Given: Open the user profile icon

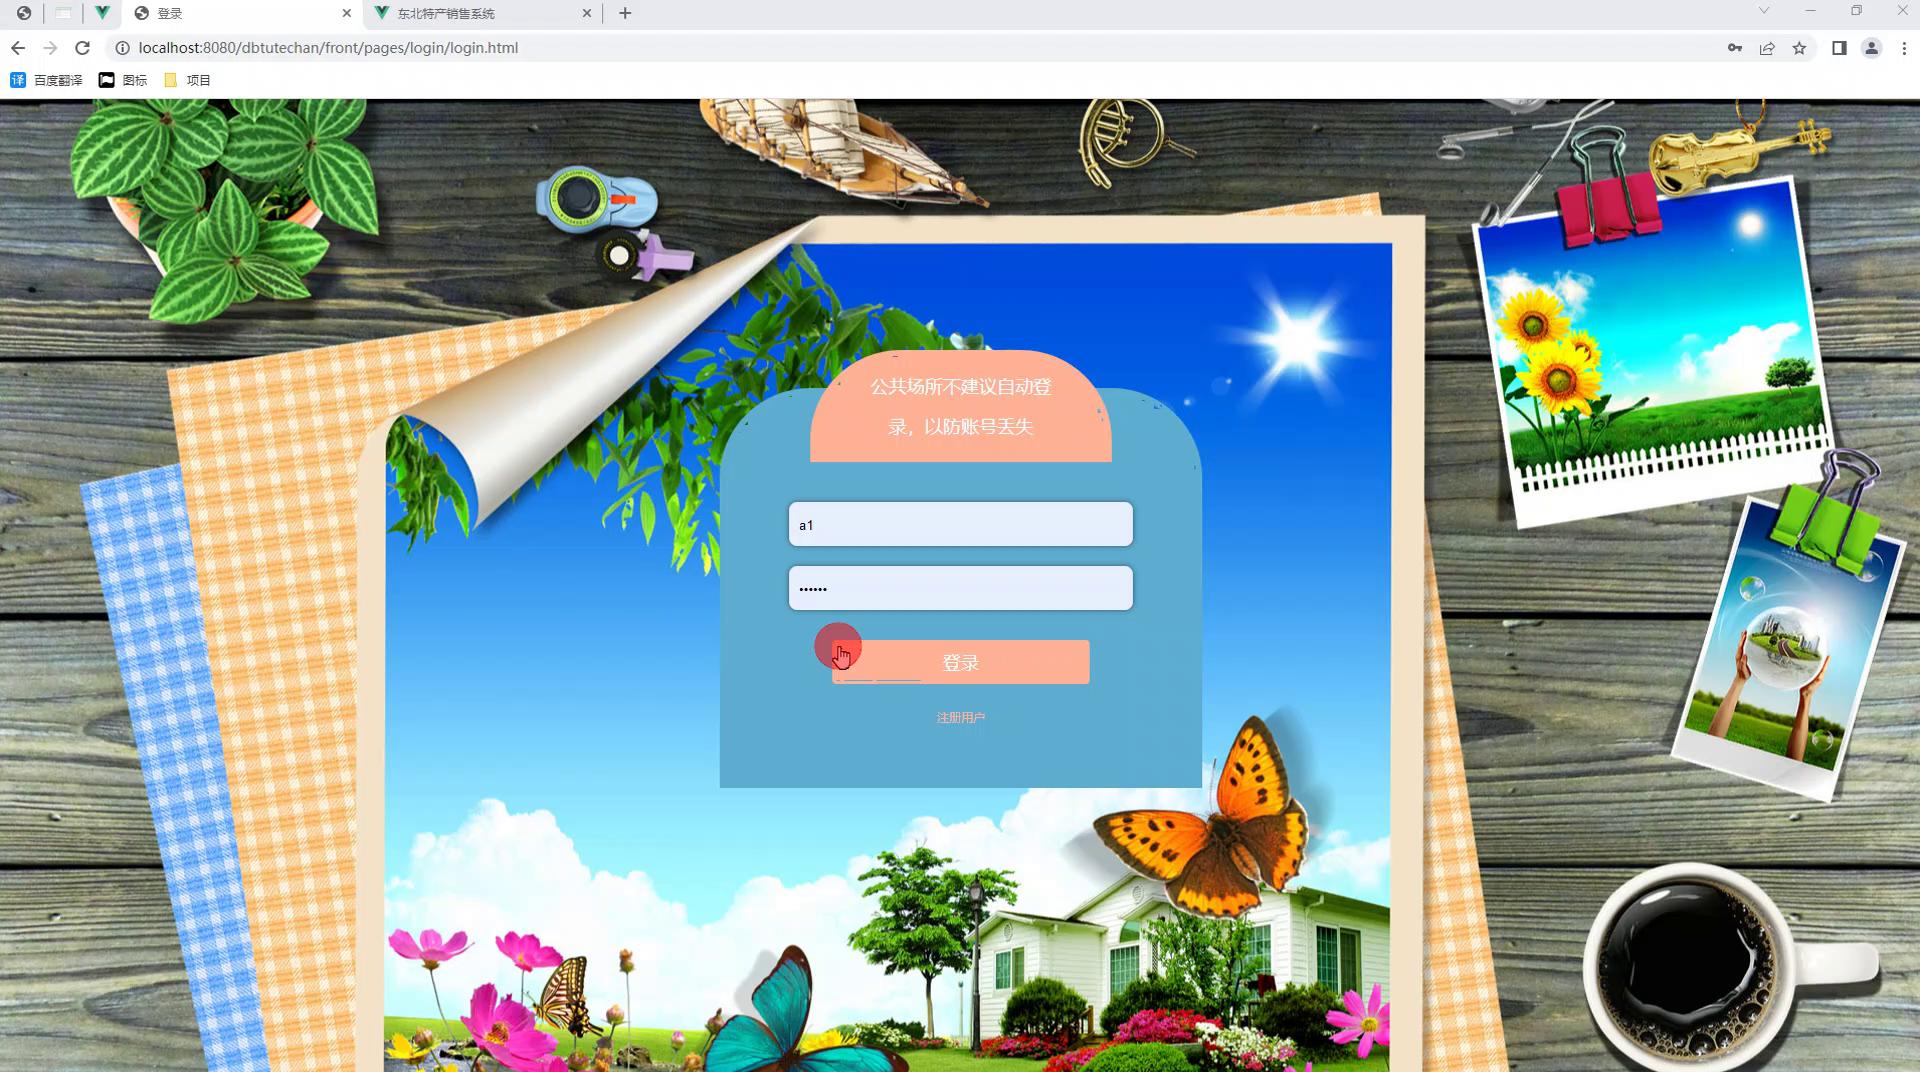Looking at the screenshot, I should [1871, 48].
